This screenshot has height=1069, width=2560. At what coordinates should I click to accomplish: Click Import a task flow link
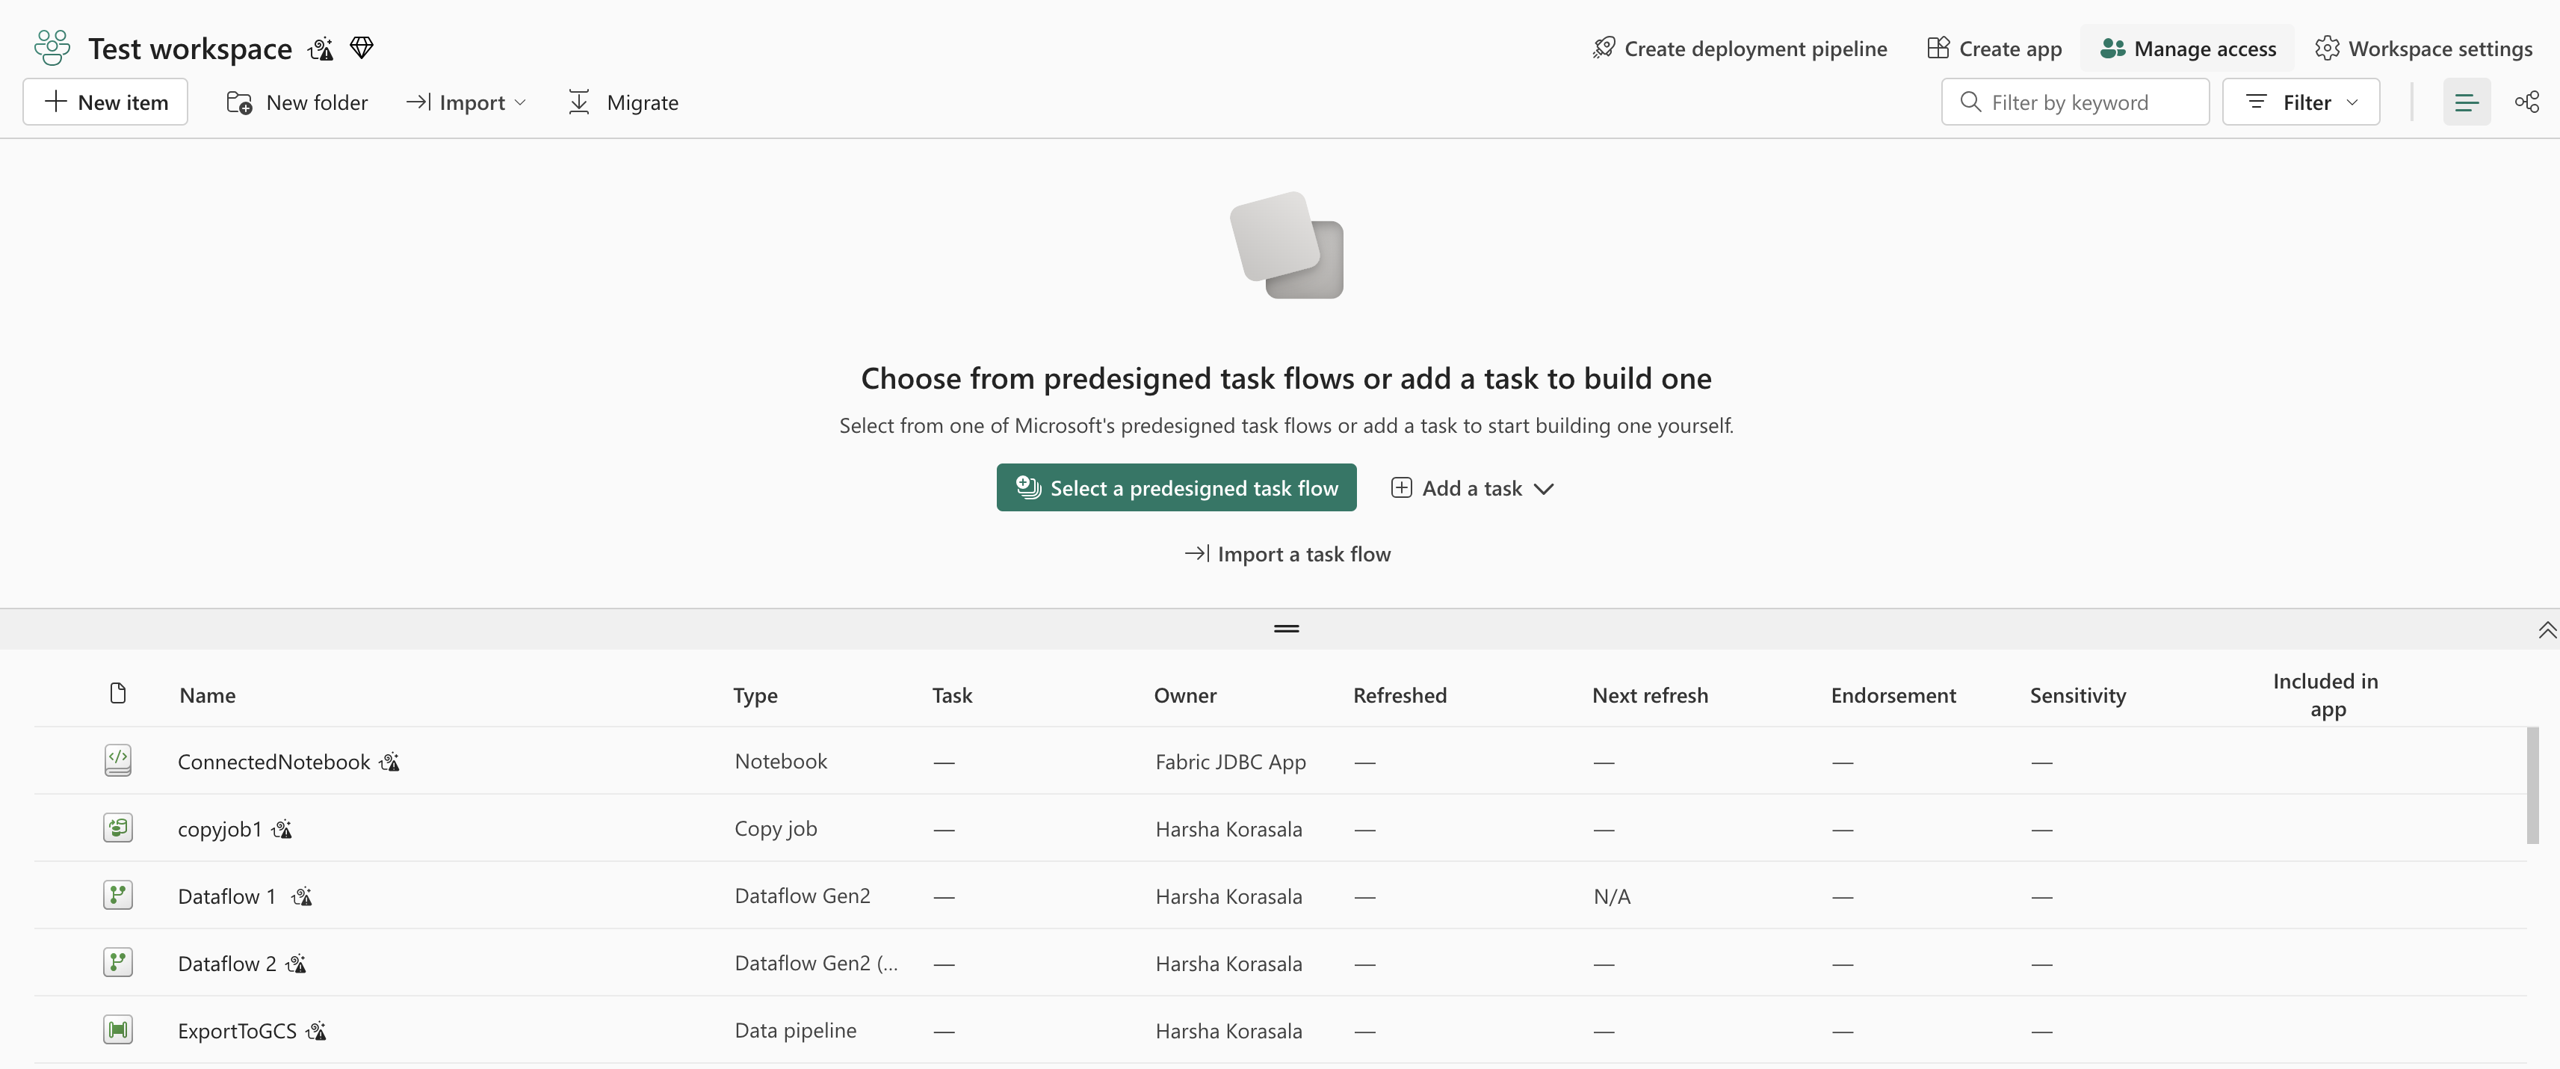[x=1287, y=554]
